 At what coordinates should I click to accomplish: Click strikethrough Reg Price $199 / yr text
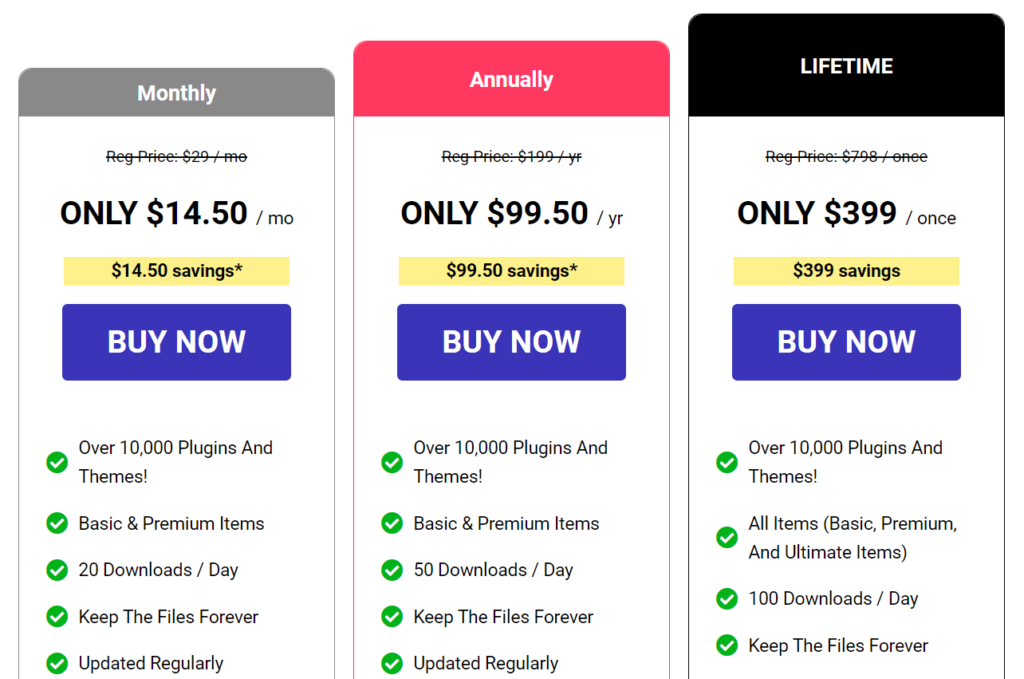click(x=511, y=157)
